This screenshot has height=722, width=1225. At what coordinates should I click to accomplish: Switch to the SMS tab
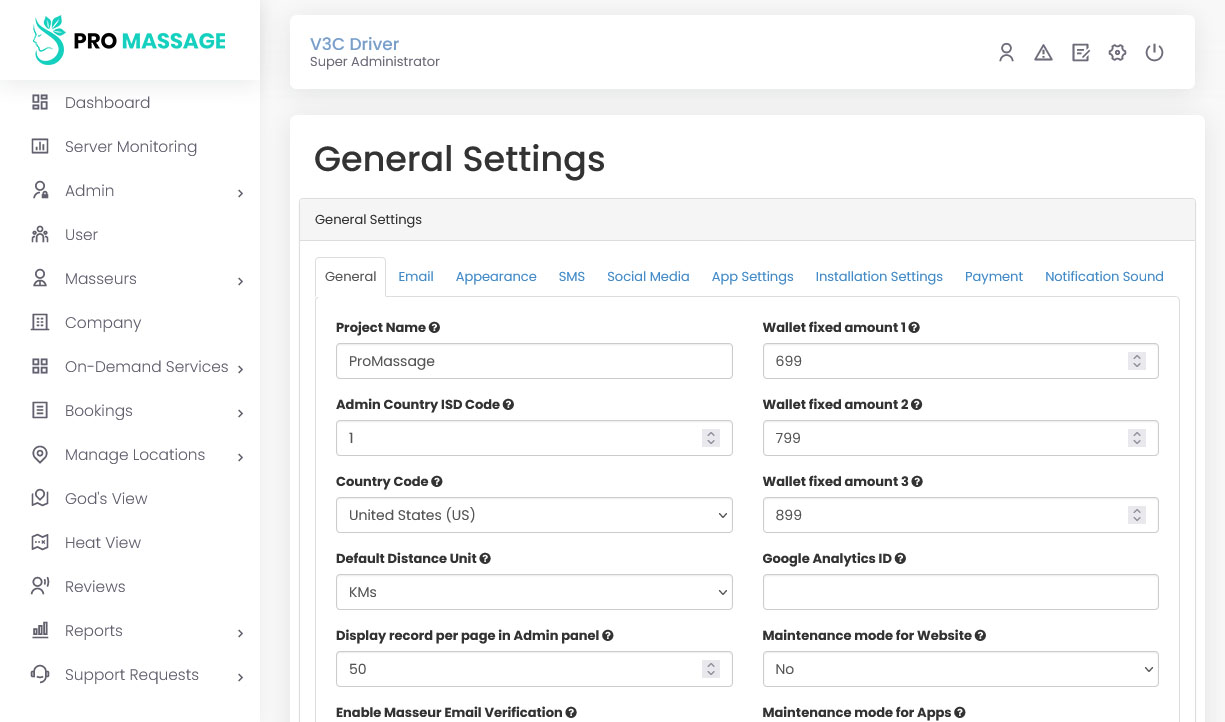(572, 277)
